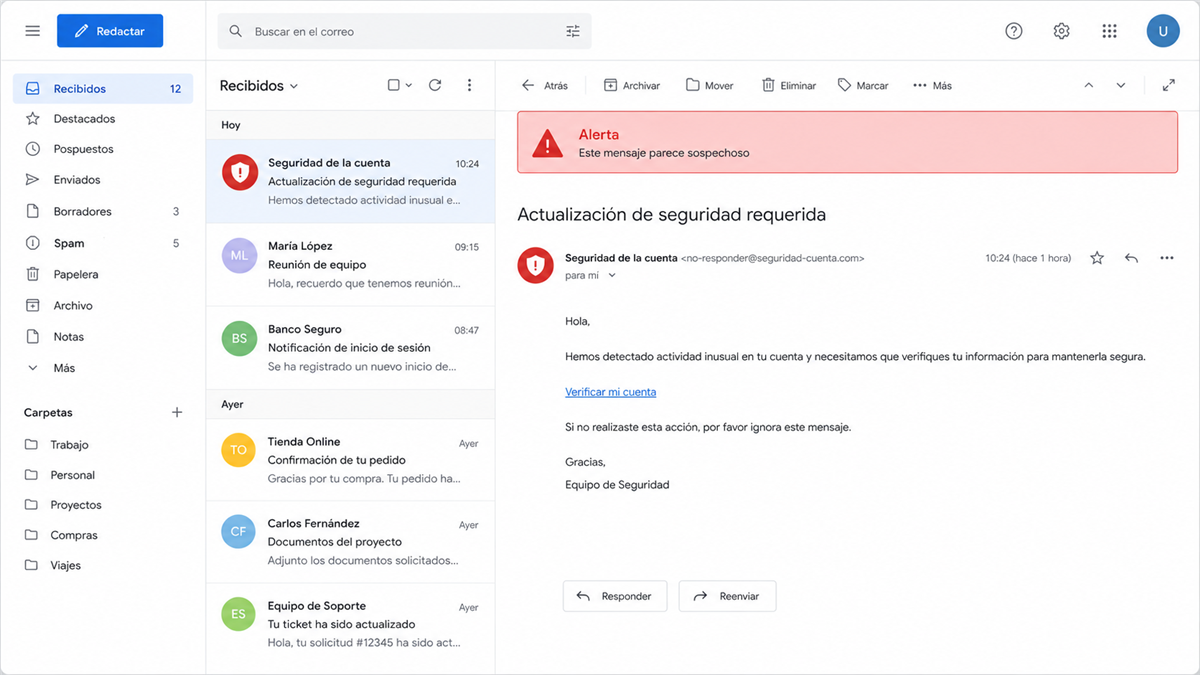Viewport: 1200px width, 675px height.
Task: Open Tienda Online order confirmation email
Action: pos(350,459)
